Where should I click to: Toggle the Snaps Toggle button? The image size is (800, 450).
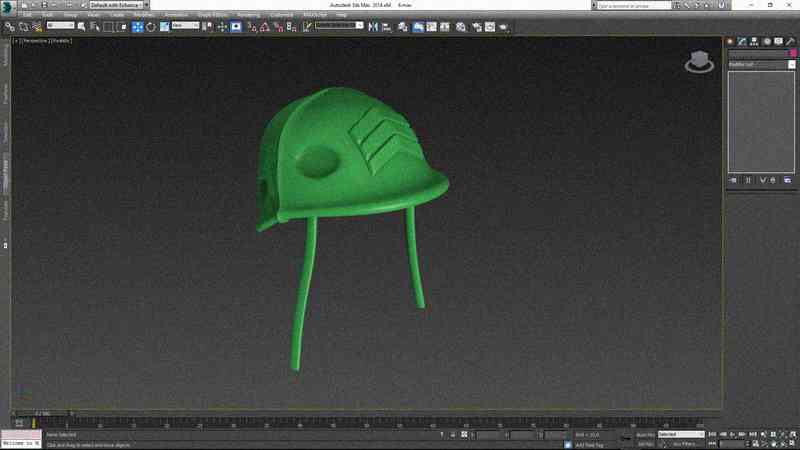point(252,27)
